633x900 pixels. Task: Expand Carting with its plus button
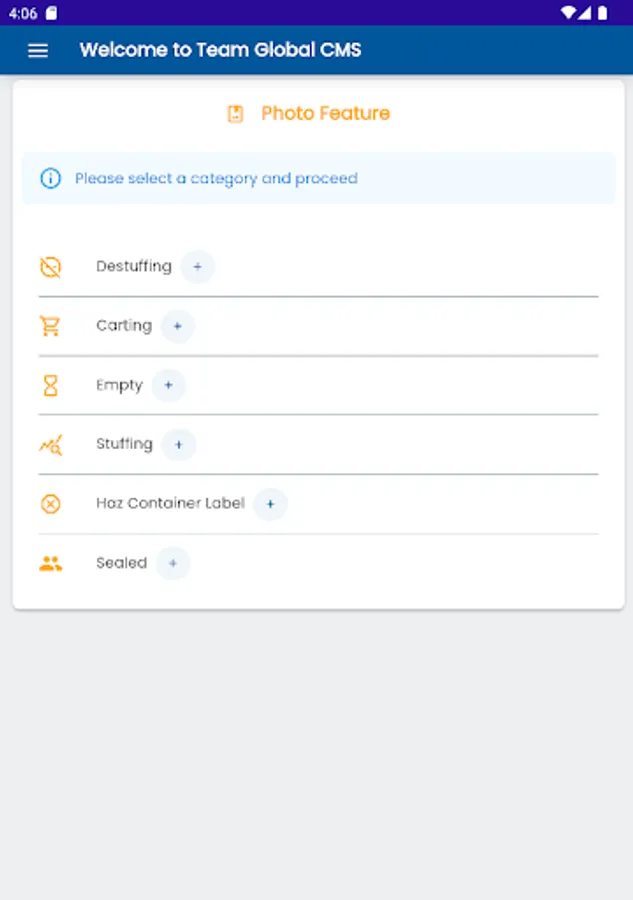pos(177,326)
